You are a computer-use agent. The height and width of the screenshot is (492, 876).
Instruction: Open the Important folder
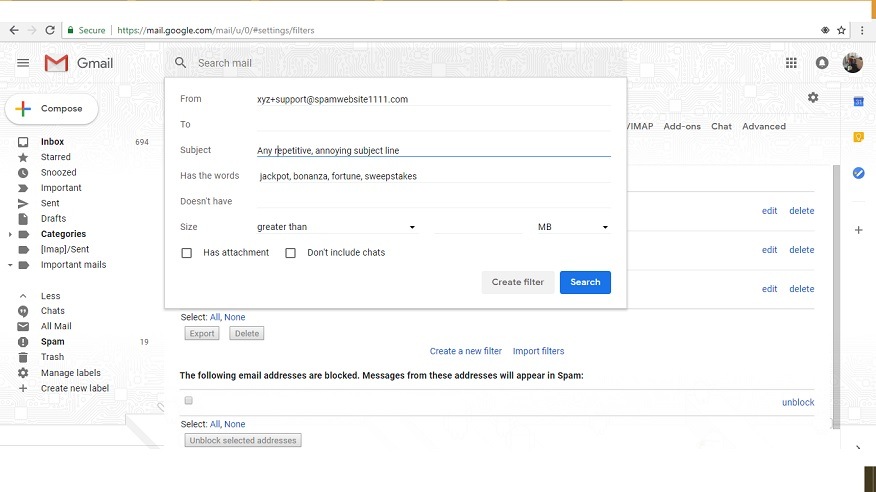point(61,188)
